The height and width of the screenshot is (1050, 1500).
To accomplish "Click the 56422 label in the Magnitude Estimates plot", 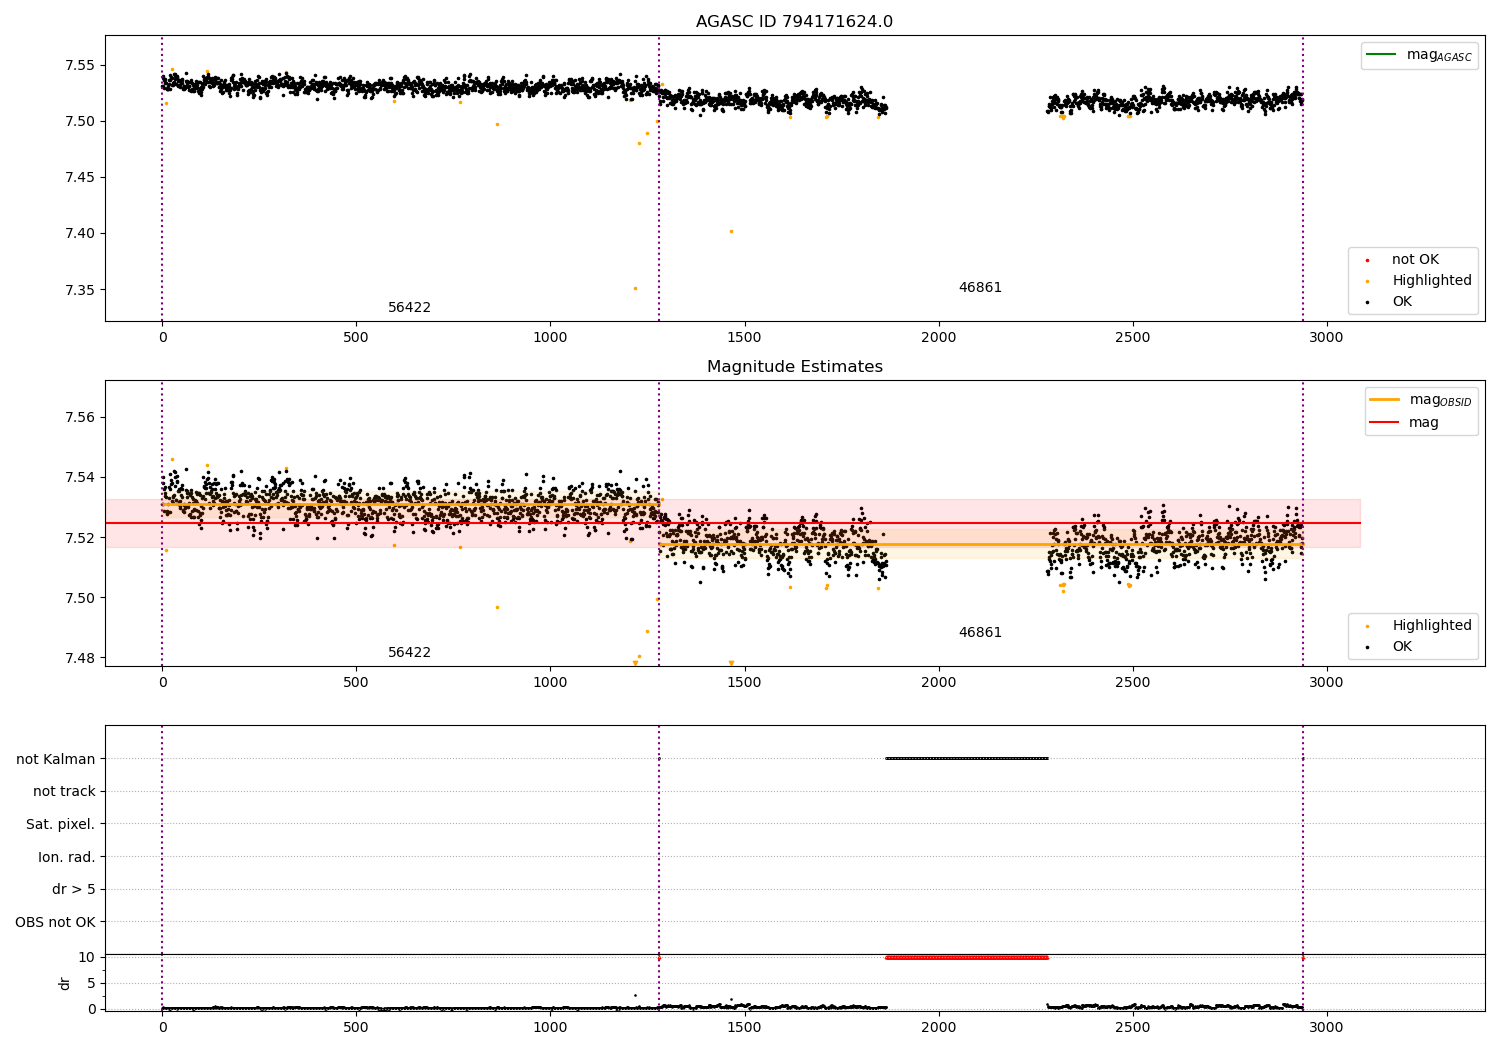I will [x=409, y=653].
